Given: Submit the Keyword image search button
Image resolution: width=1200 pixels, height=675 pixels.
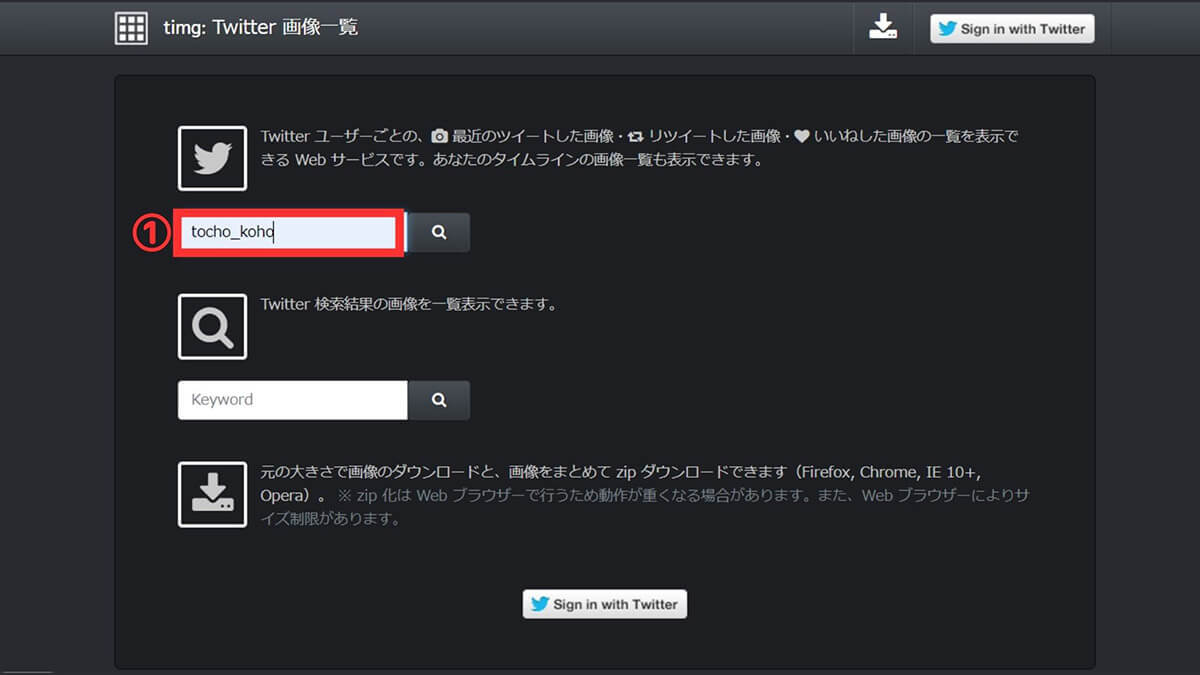Looking at the screenshot, I should tap(439, 400).
